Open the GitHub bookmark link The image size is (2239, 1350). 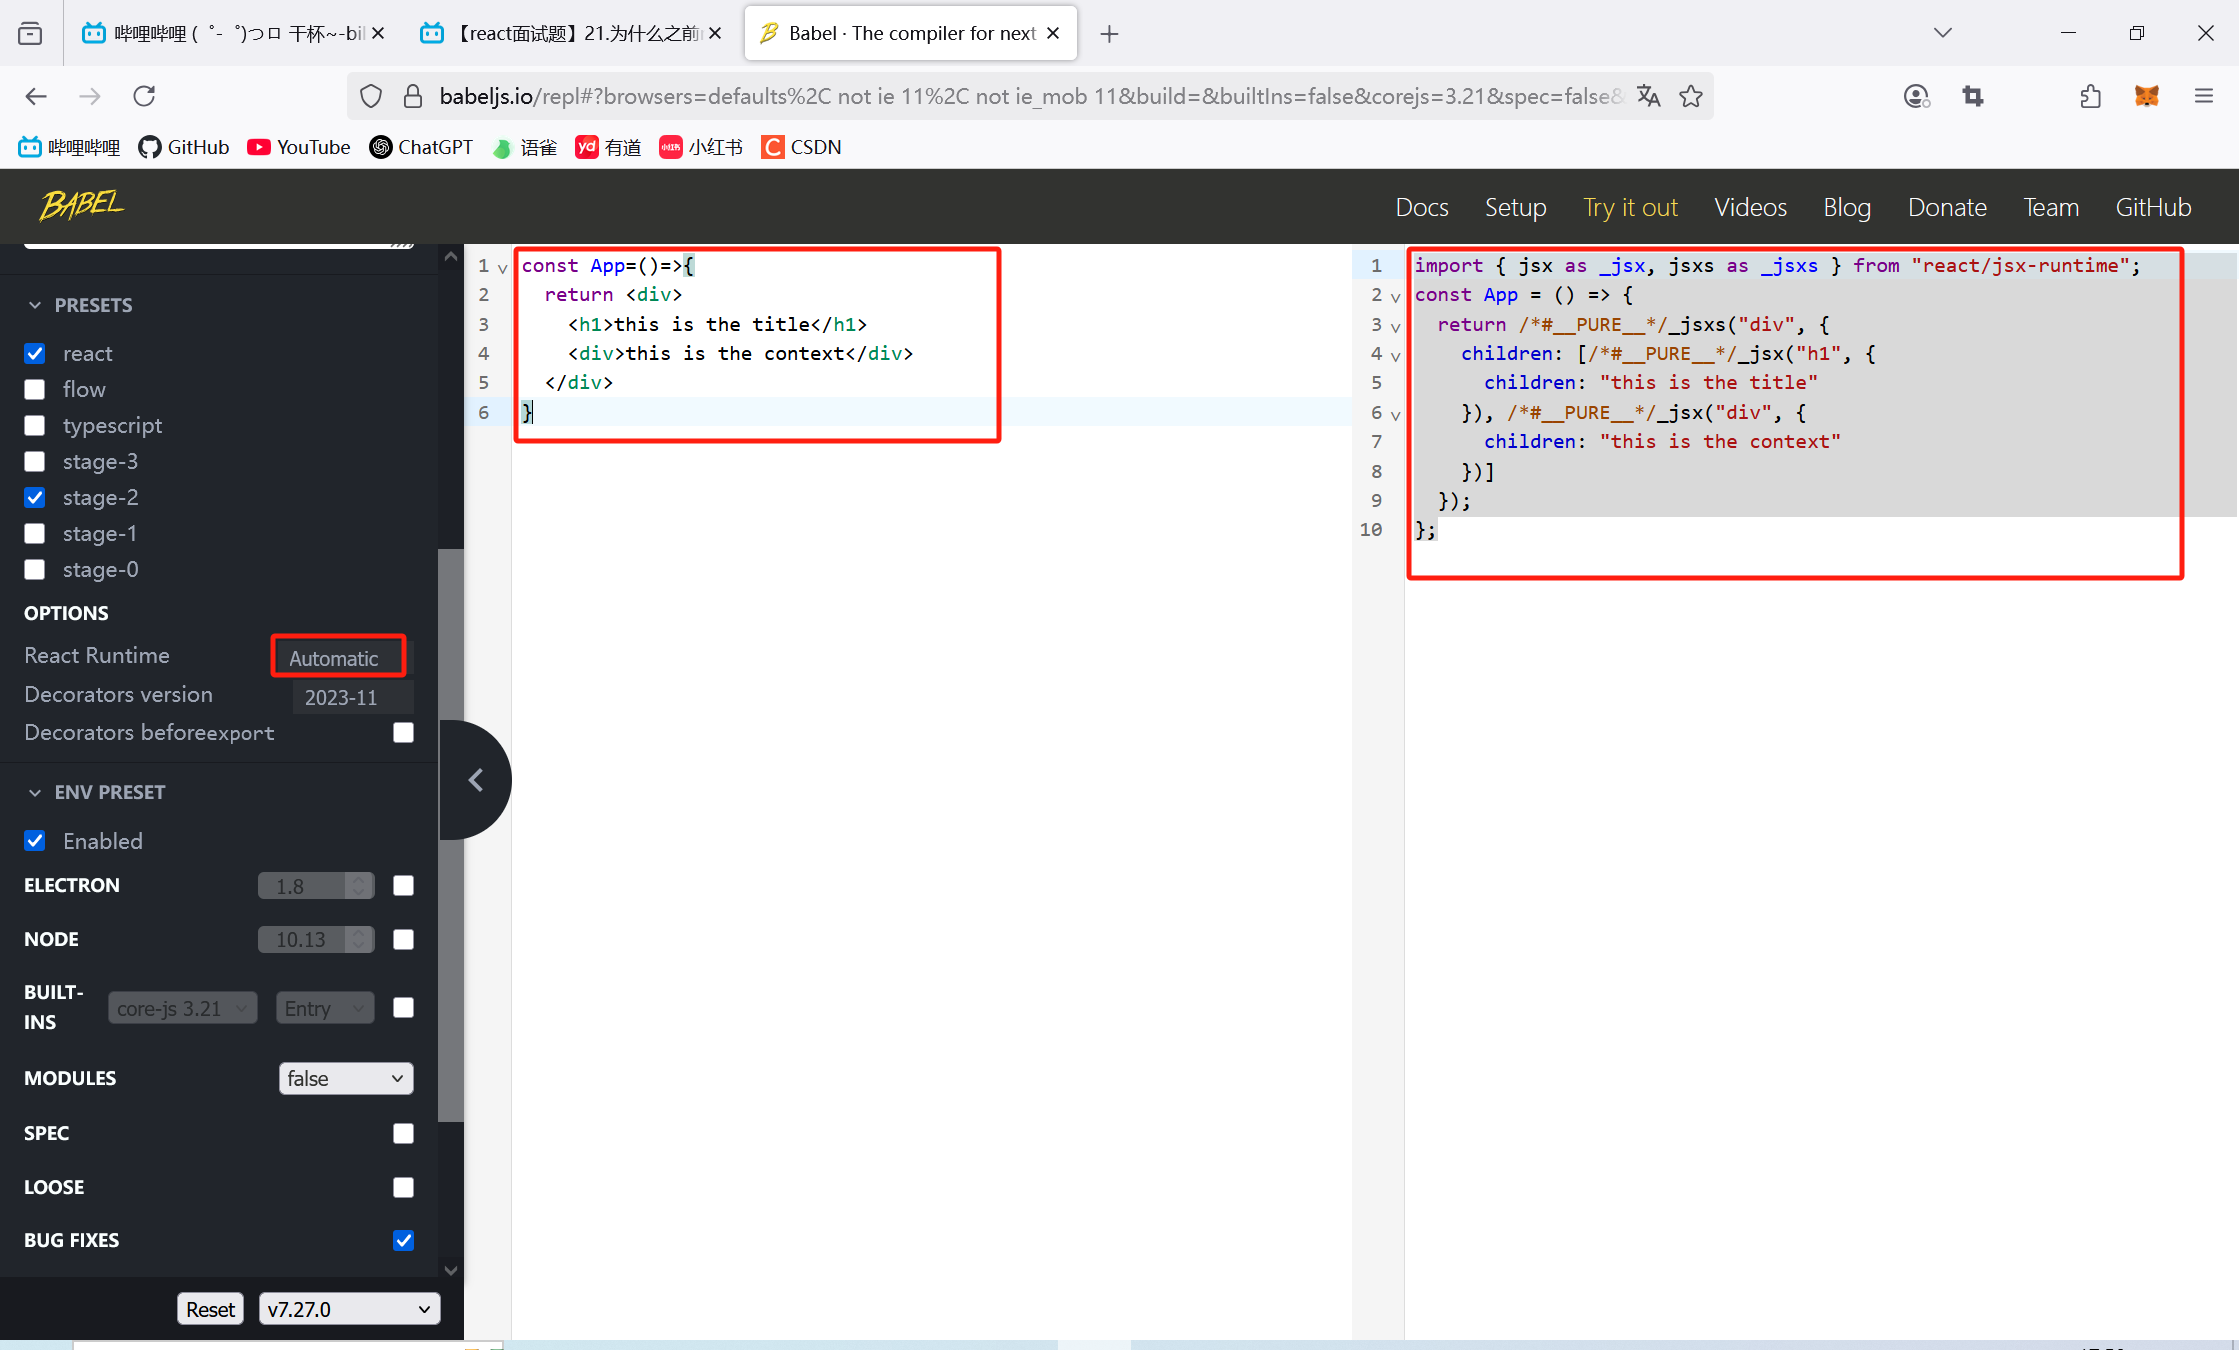point(184,147)
